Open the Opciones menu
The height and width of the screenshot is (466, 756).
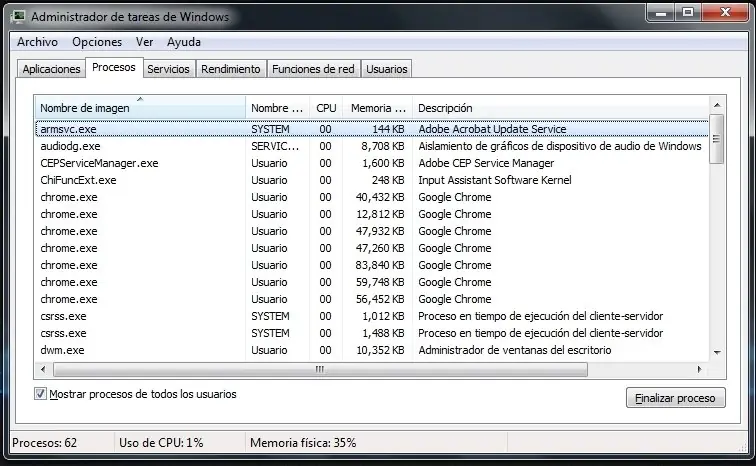pyautogui.click(x=97, y=42)
